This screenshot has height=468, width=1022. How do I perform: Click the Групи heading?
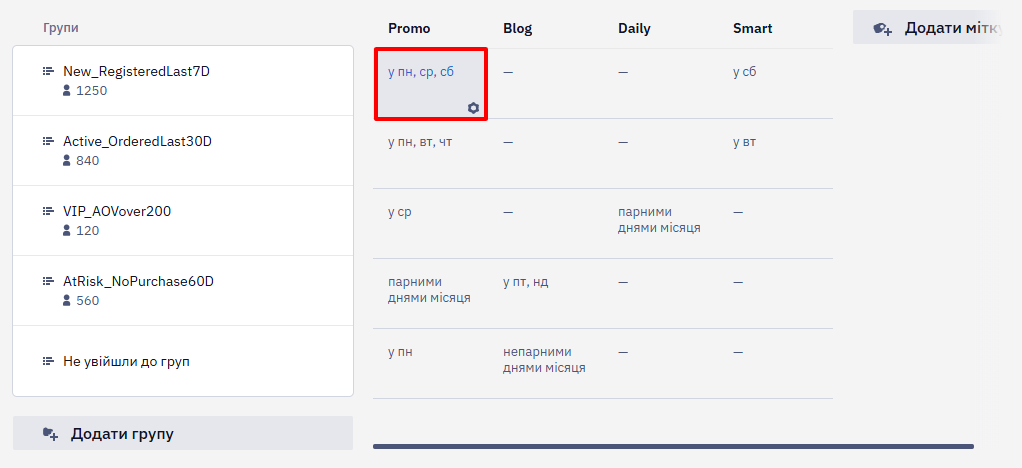tap(61, 28)
